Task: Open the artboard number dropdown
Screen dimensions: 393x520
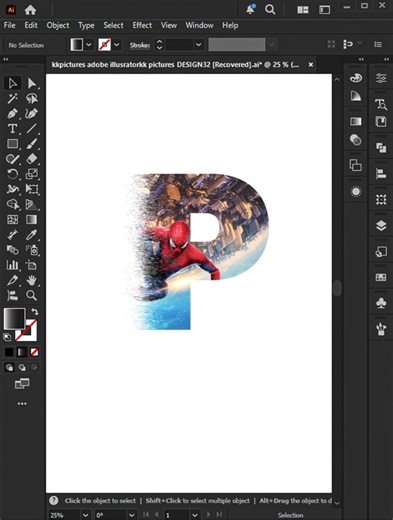Action: pyautogui.click(x=194, y=515)
